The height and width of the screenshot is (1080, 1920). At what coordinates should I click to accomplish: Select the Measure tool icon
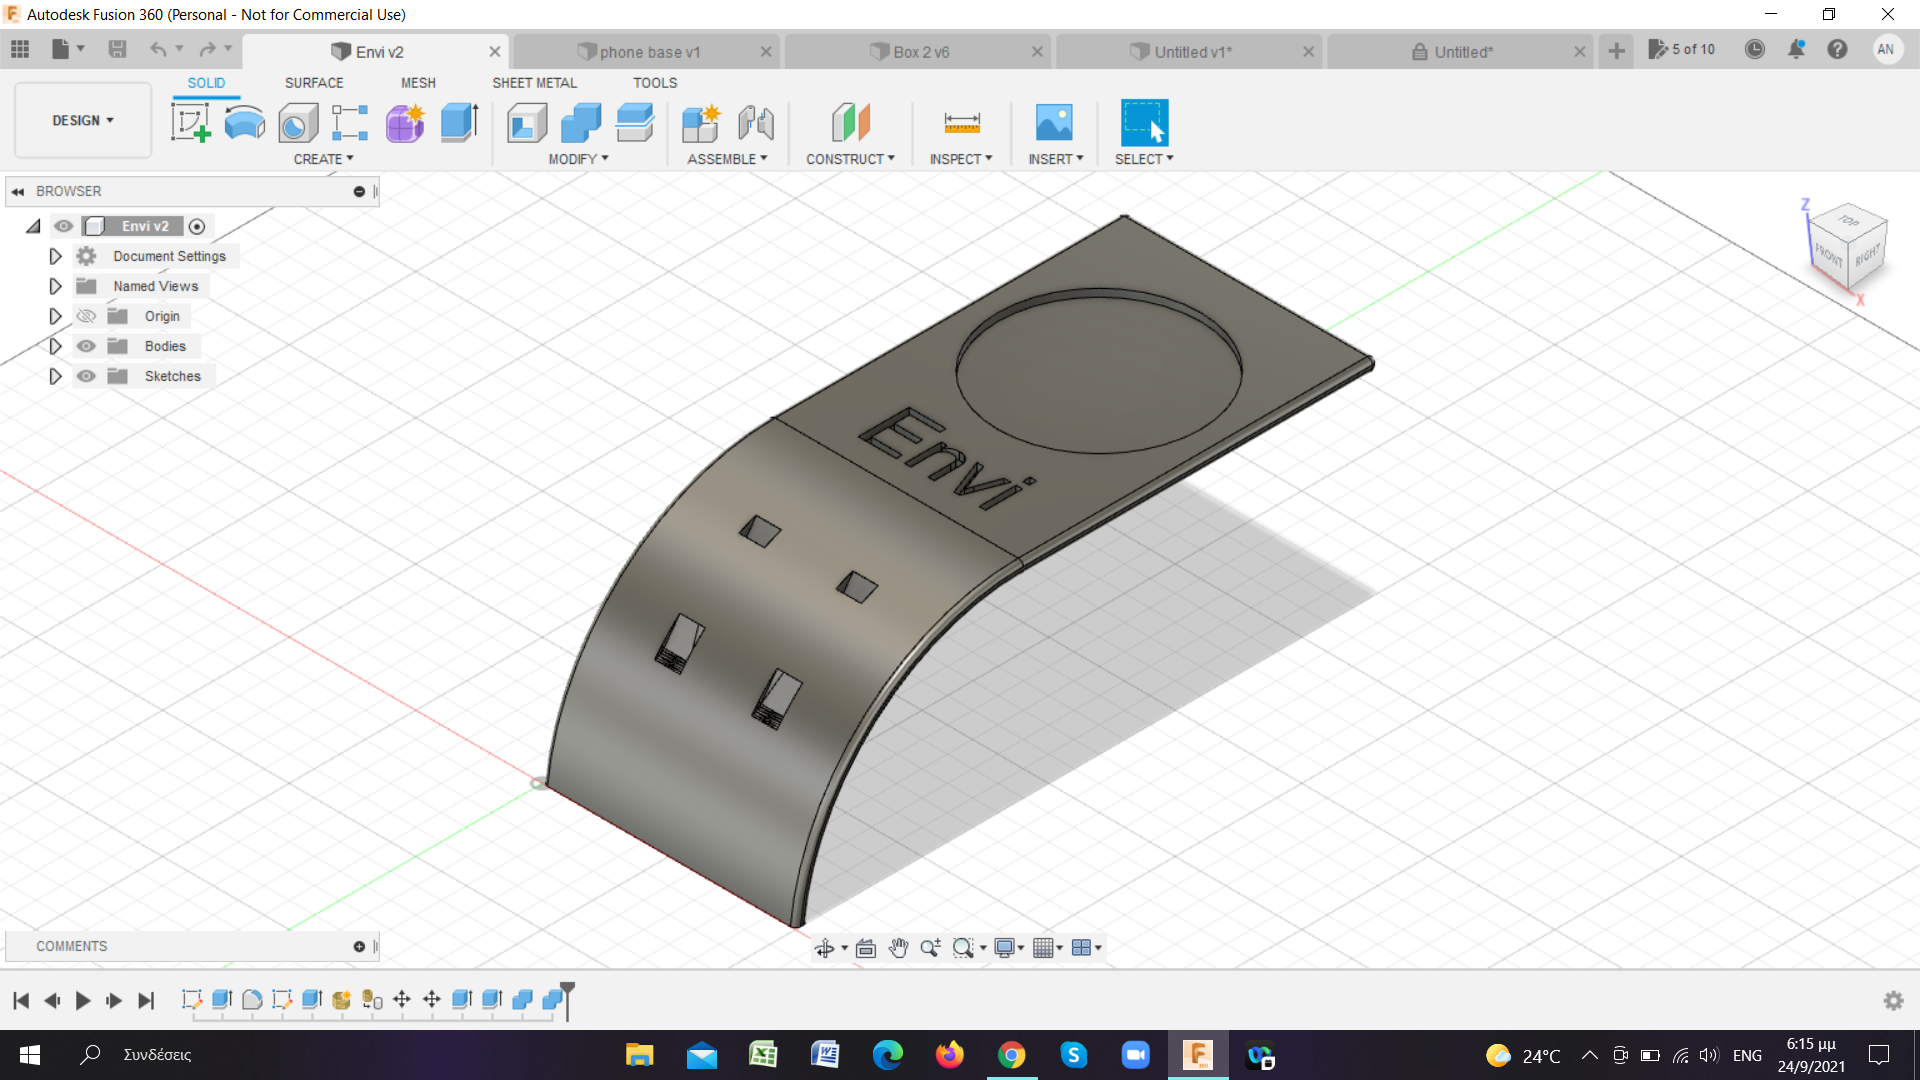pos(962,123)
